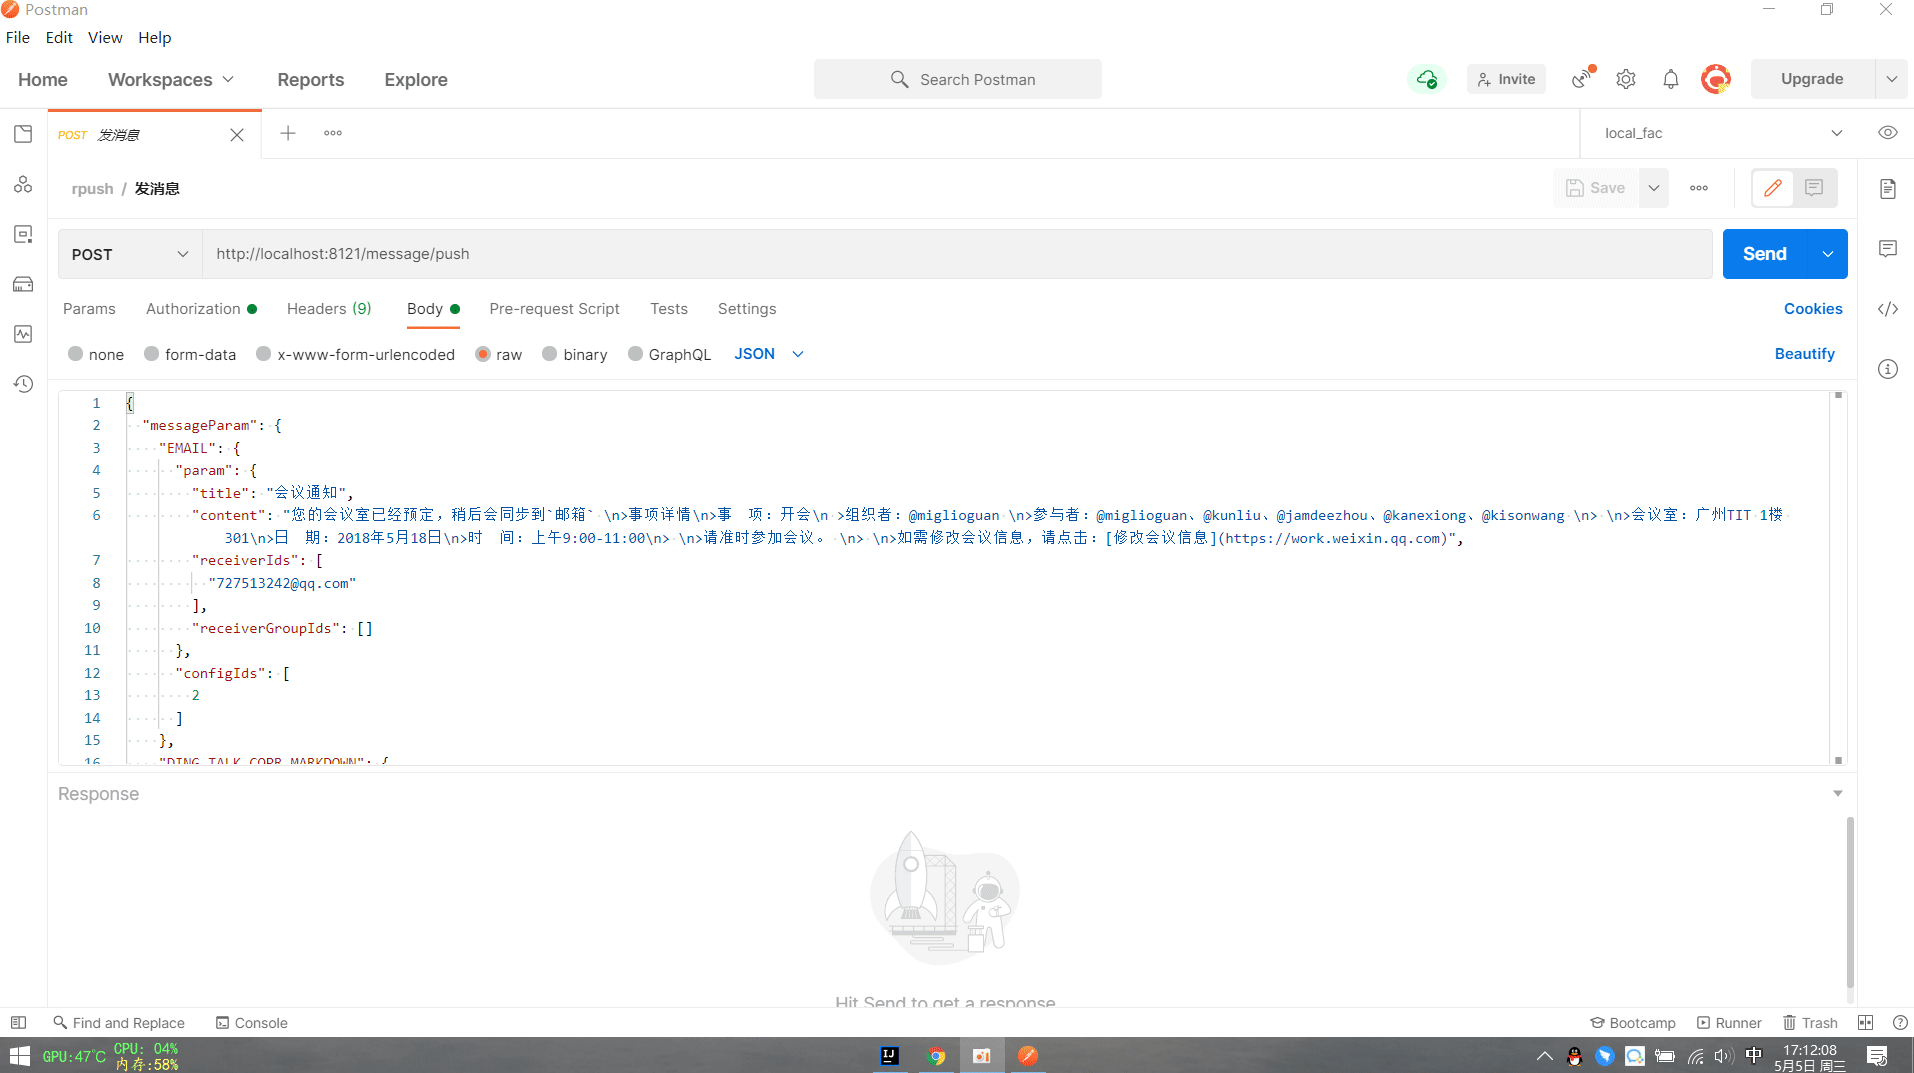Open the Environments sidebar icon

click(23, 234)
